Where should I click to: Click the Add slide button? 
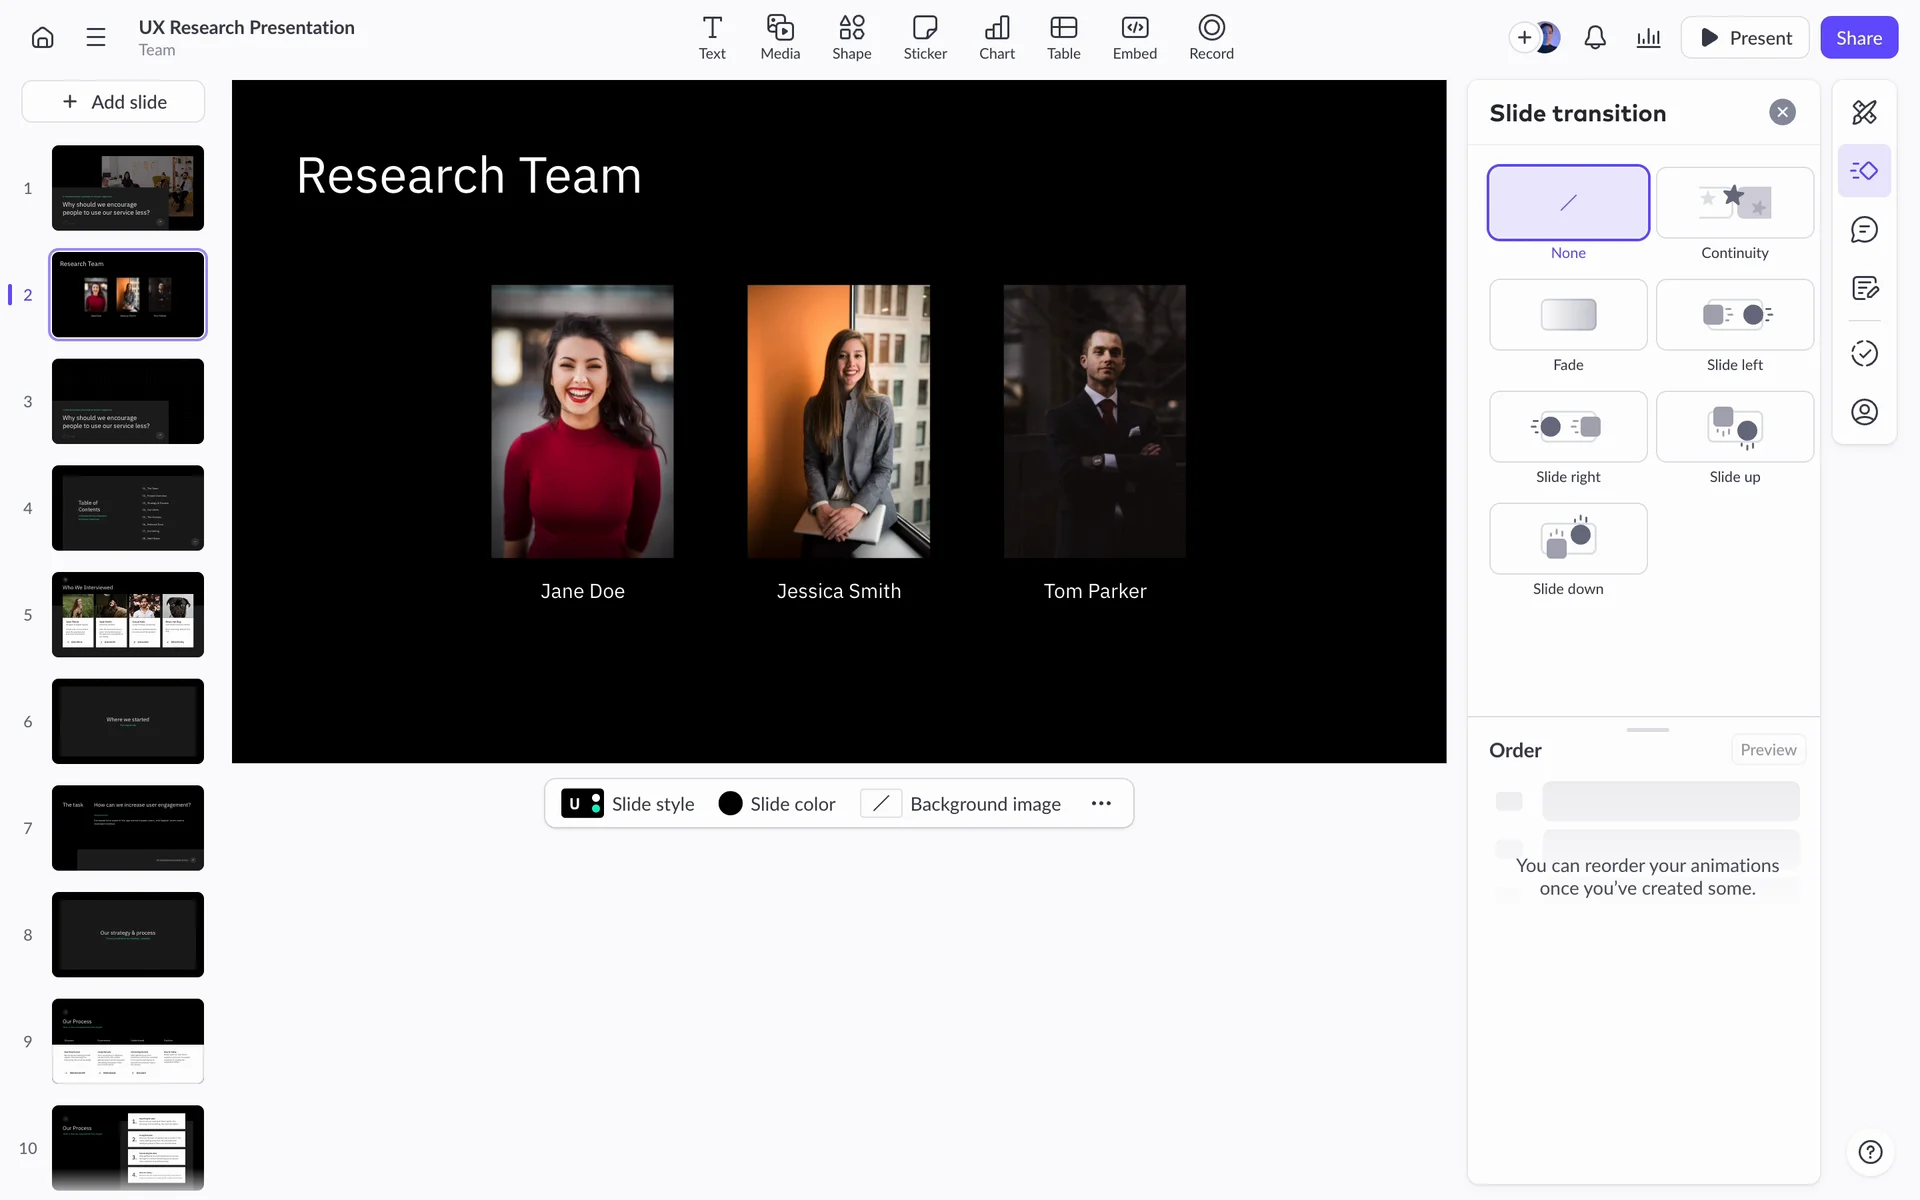click(x=113, y=102)
